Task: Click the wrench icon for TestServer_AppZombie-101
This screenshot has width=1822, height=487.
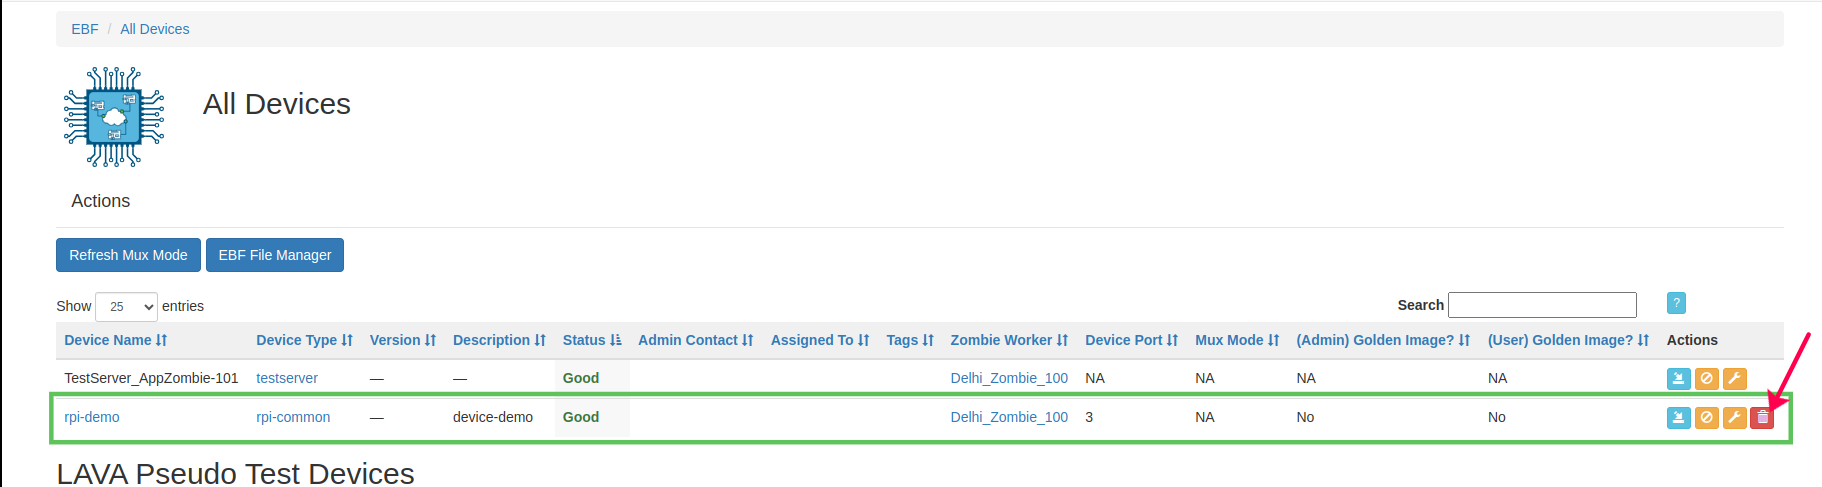Action: pyautogui.click(x=1735, y=379)
